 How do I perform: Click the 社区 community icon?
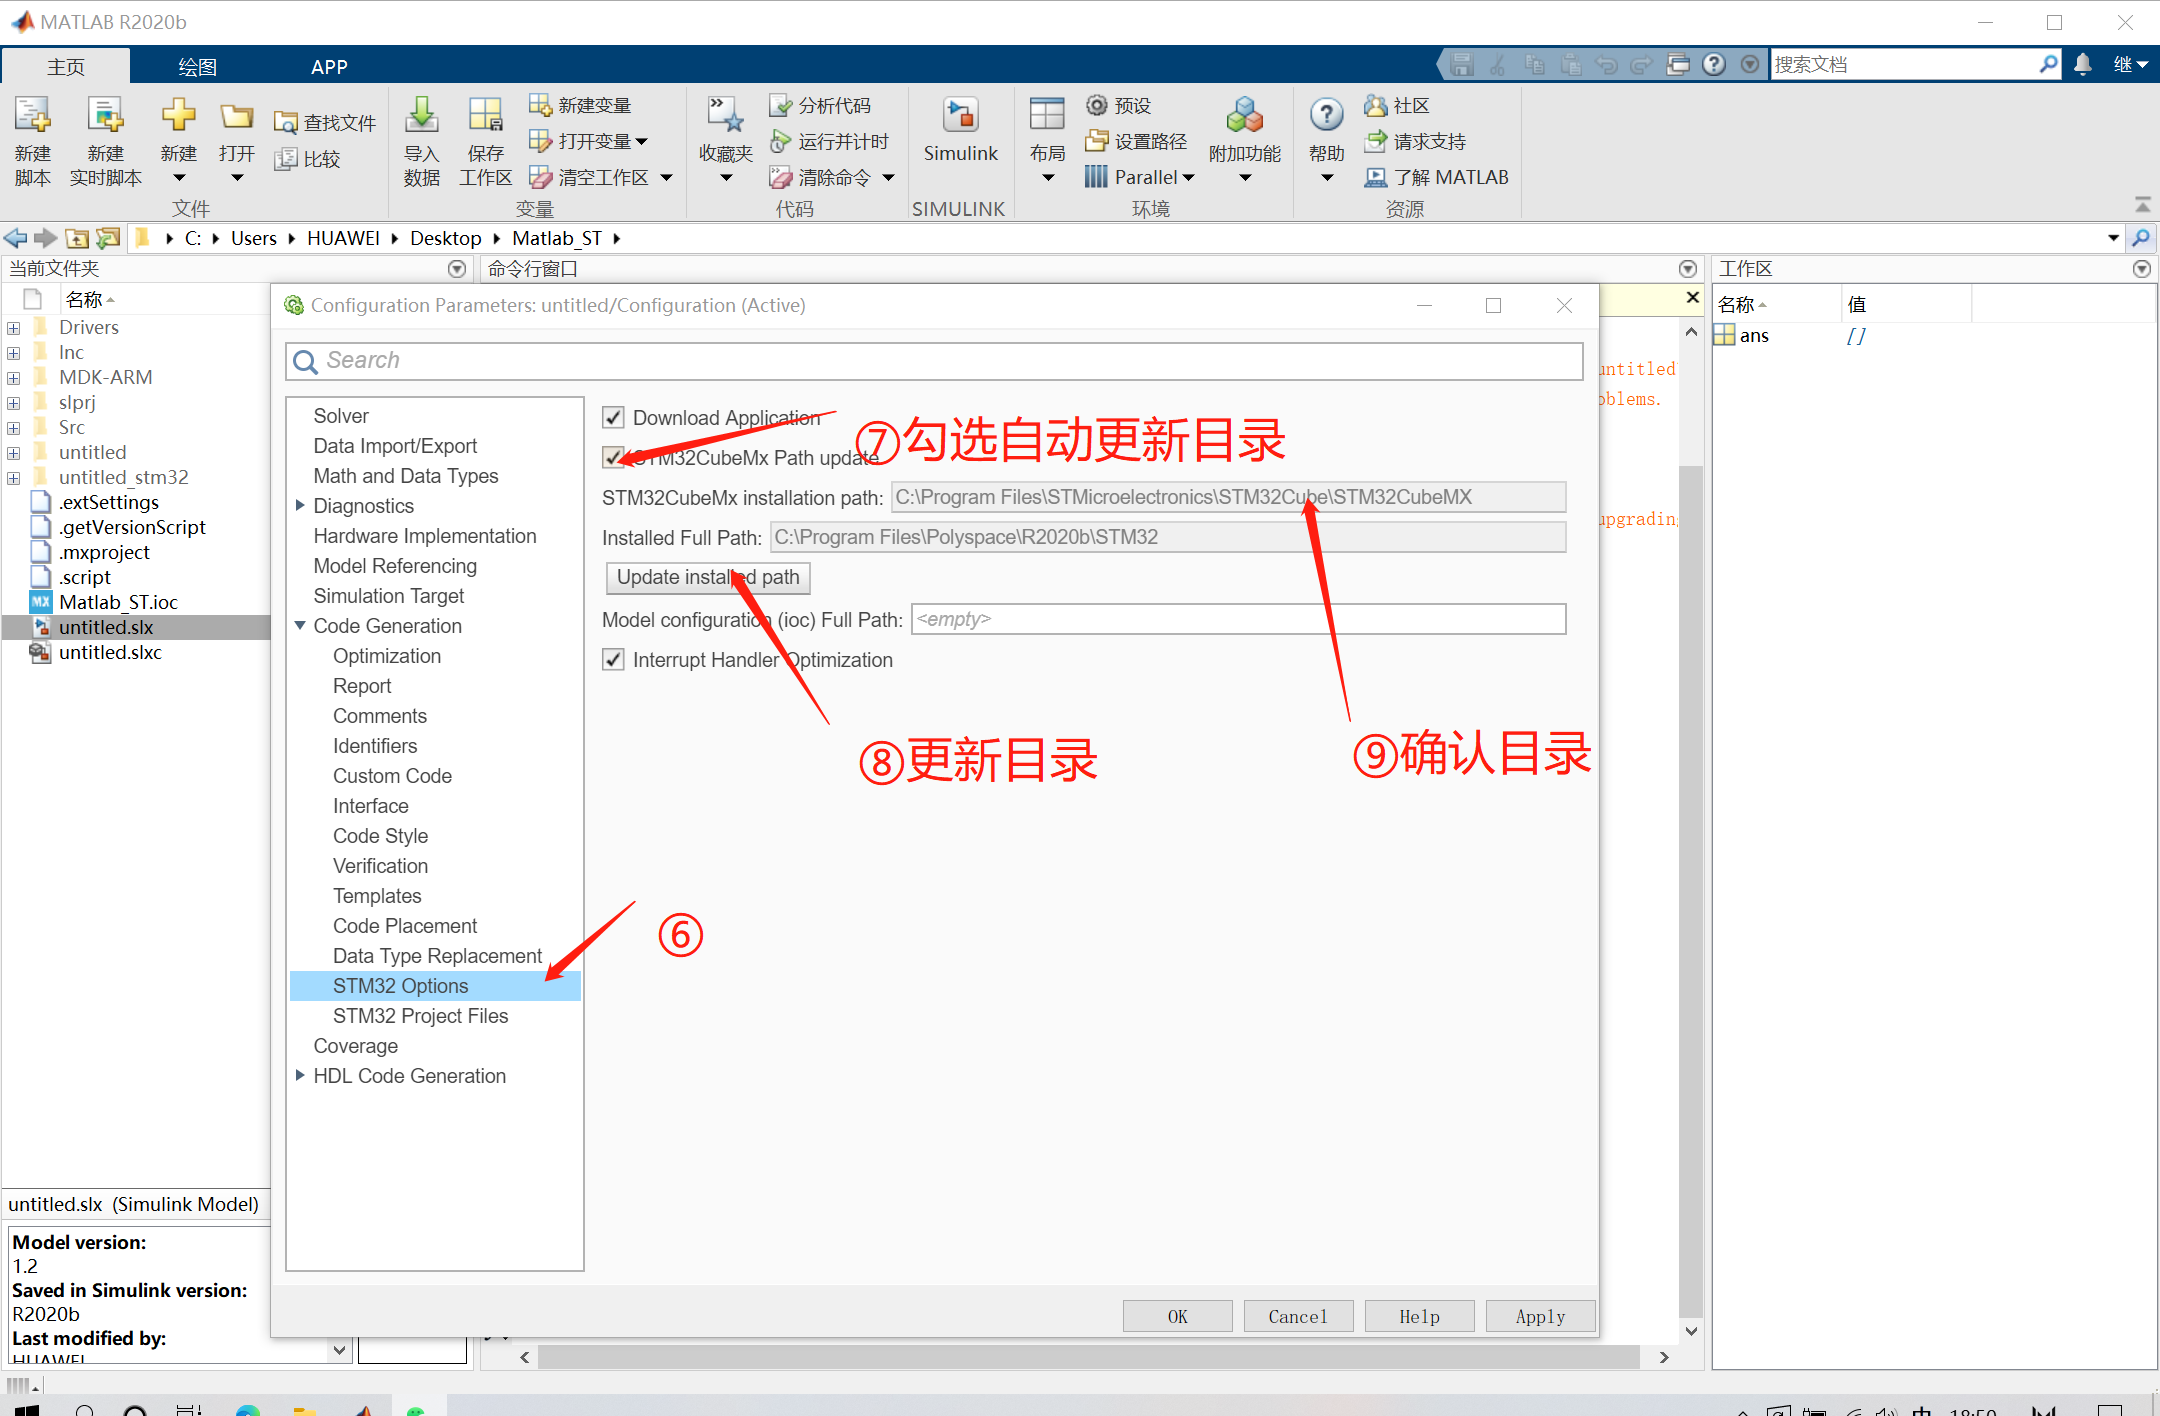(x=1376, y=105)
